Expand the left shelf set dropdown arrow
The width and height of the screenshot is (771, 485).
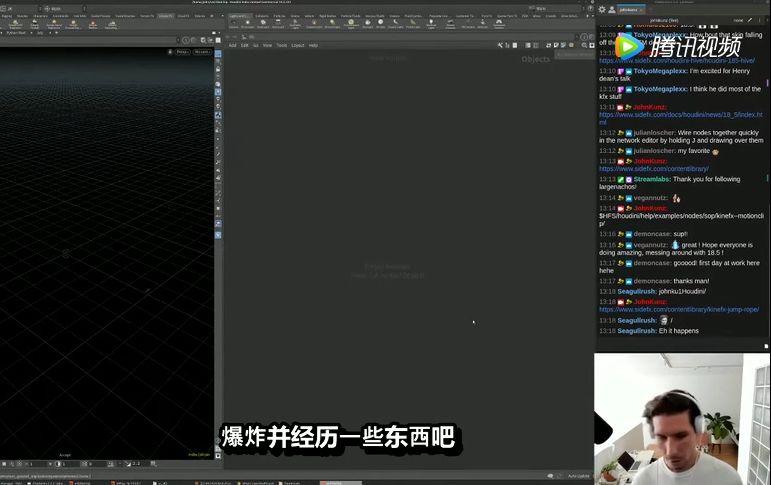click(x=222, y=16)
